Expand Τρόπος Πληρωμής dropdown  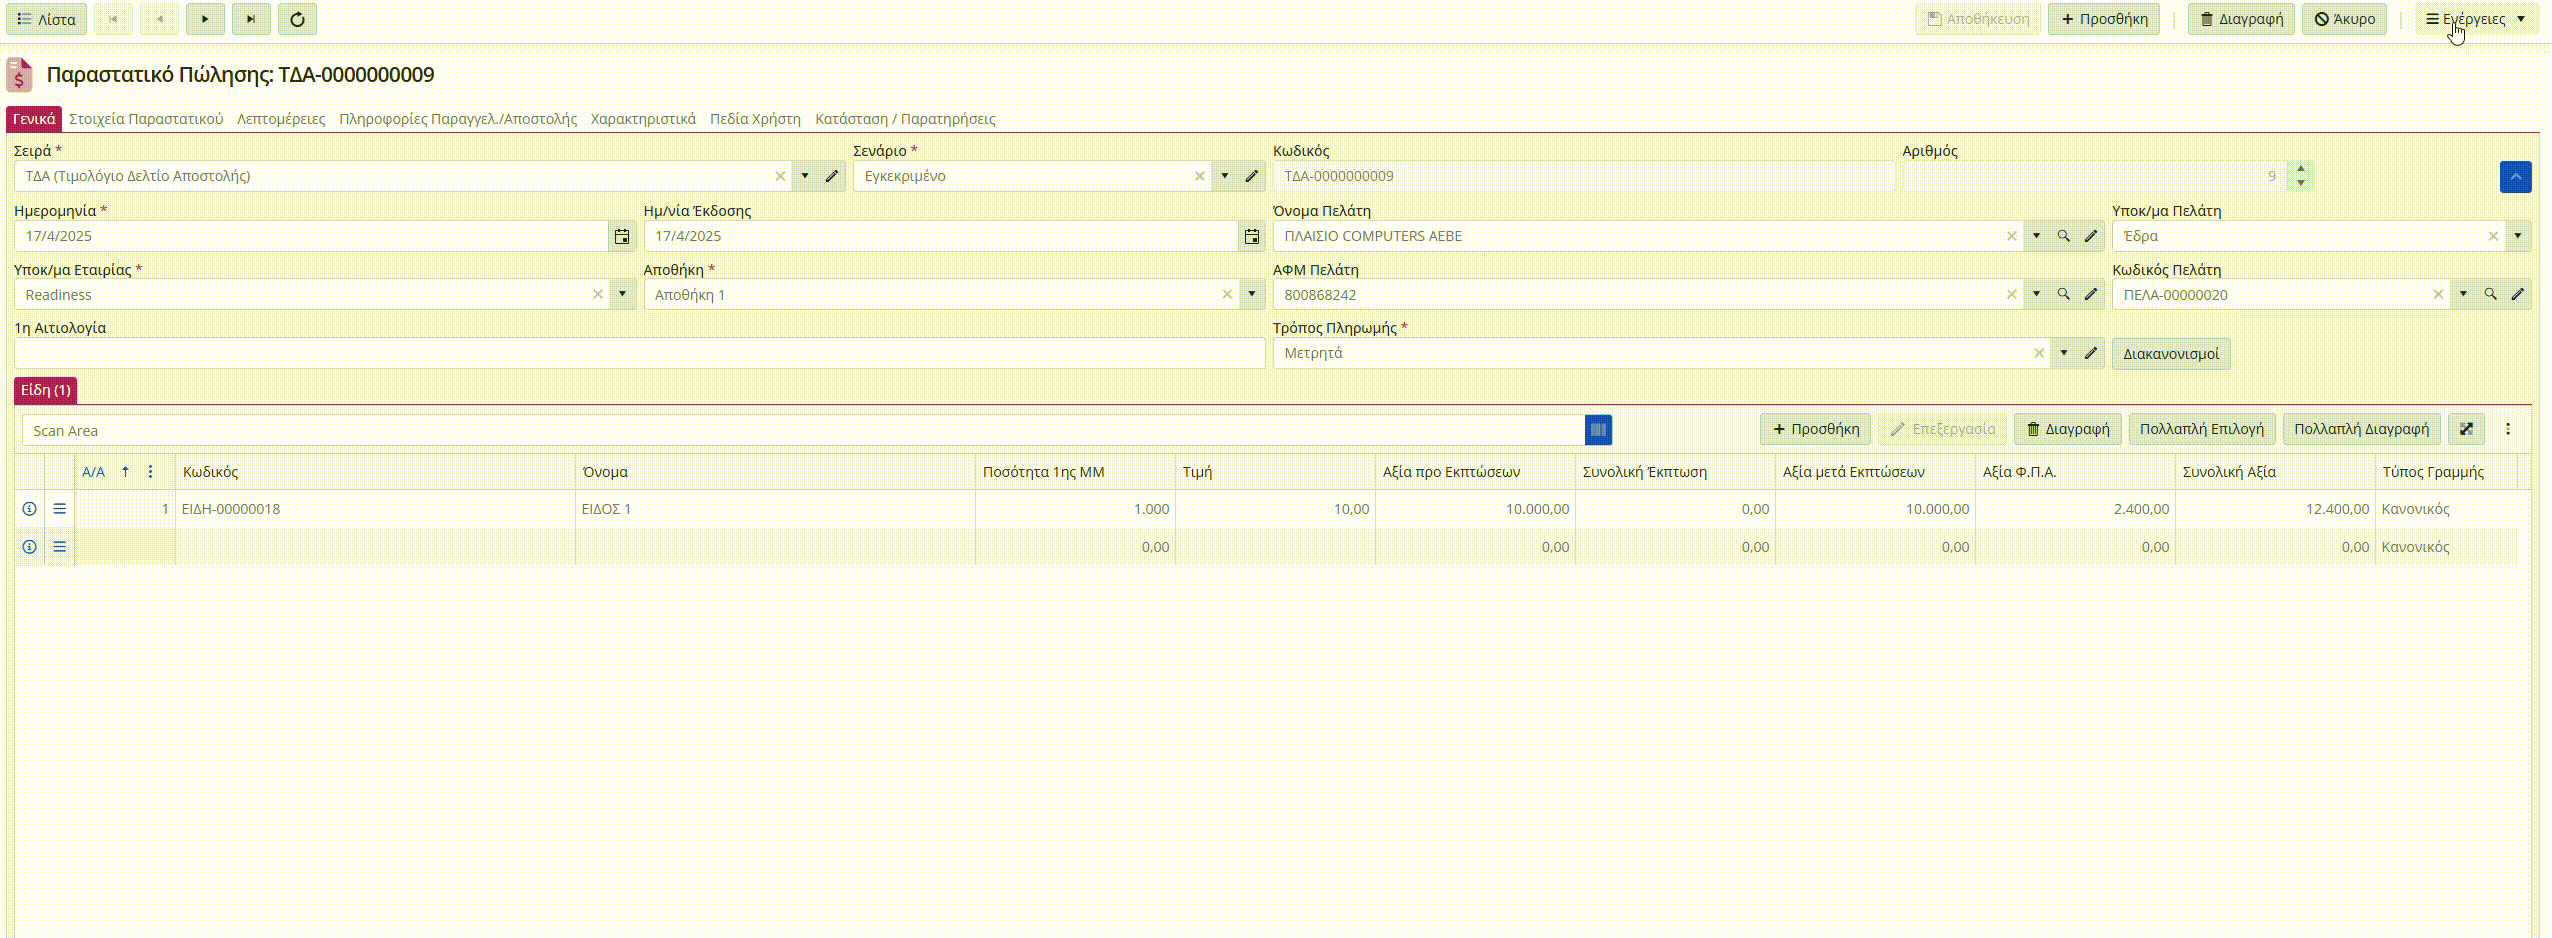2064,353
